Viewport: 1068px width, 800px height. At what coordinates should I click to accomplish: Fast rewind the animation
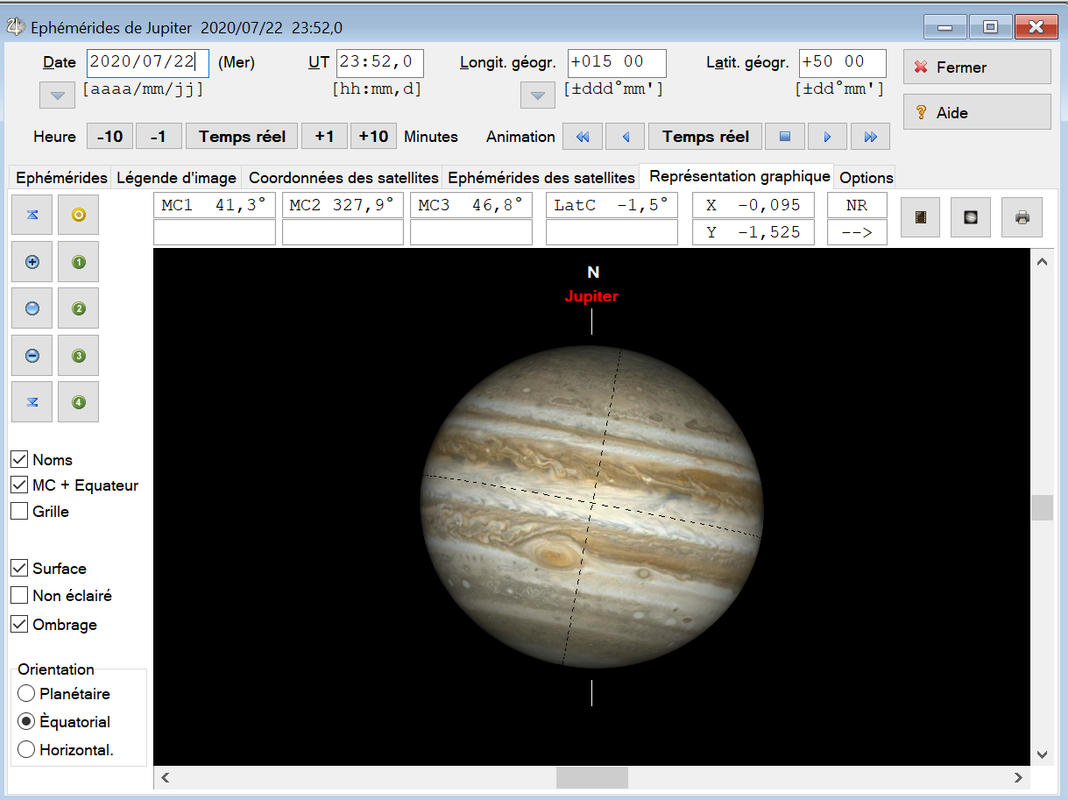coord(582,137)
